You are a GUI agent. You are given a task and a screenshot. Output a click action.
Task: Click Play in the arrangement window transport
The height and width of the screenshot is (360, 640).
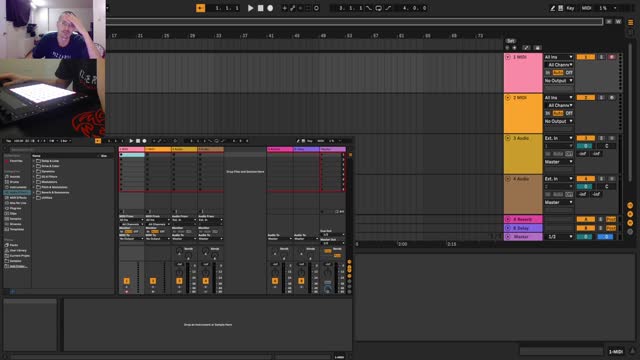251,8
